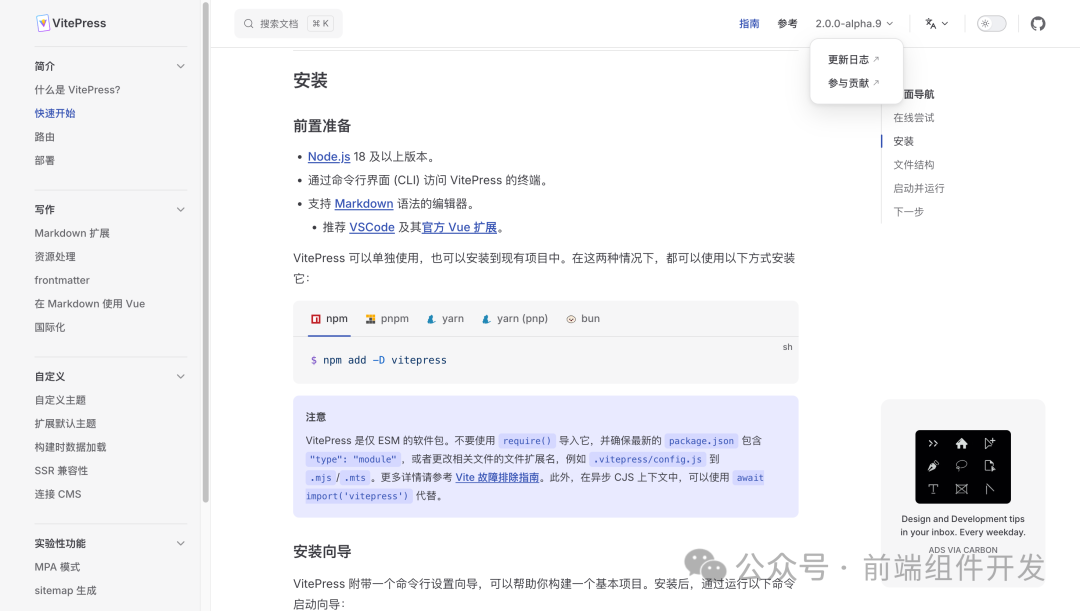
Task: Click the Carbon ad pen tool icon
Action: (933, 466)
